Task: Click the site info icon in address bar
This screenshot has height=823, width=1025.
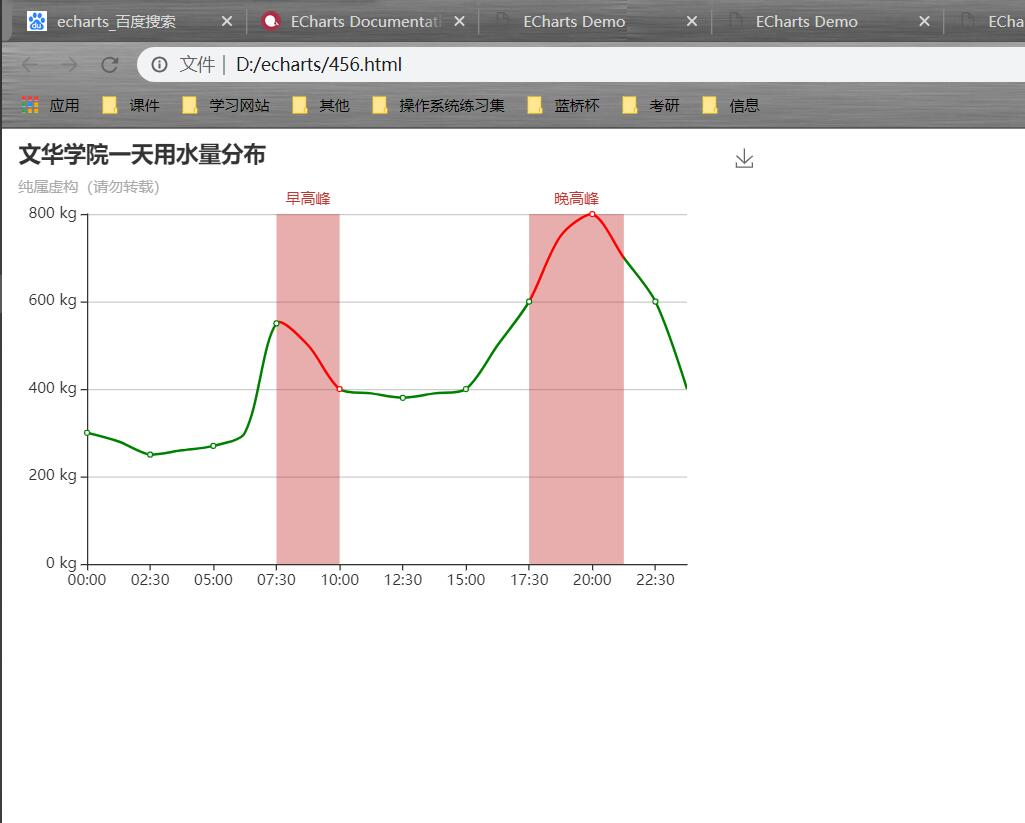Action: coord(159,64)
